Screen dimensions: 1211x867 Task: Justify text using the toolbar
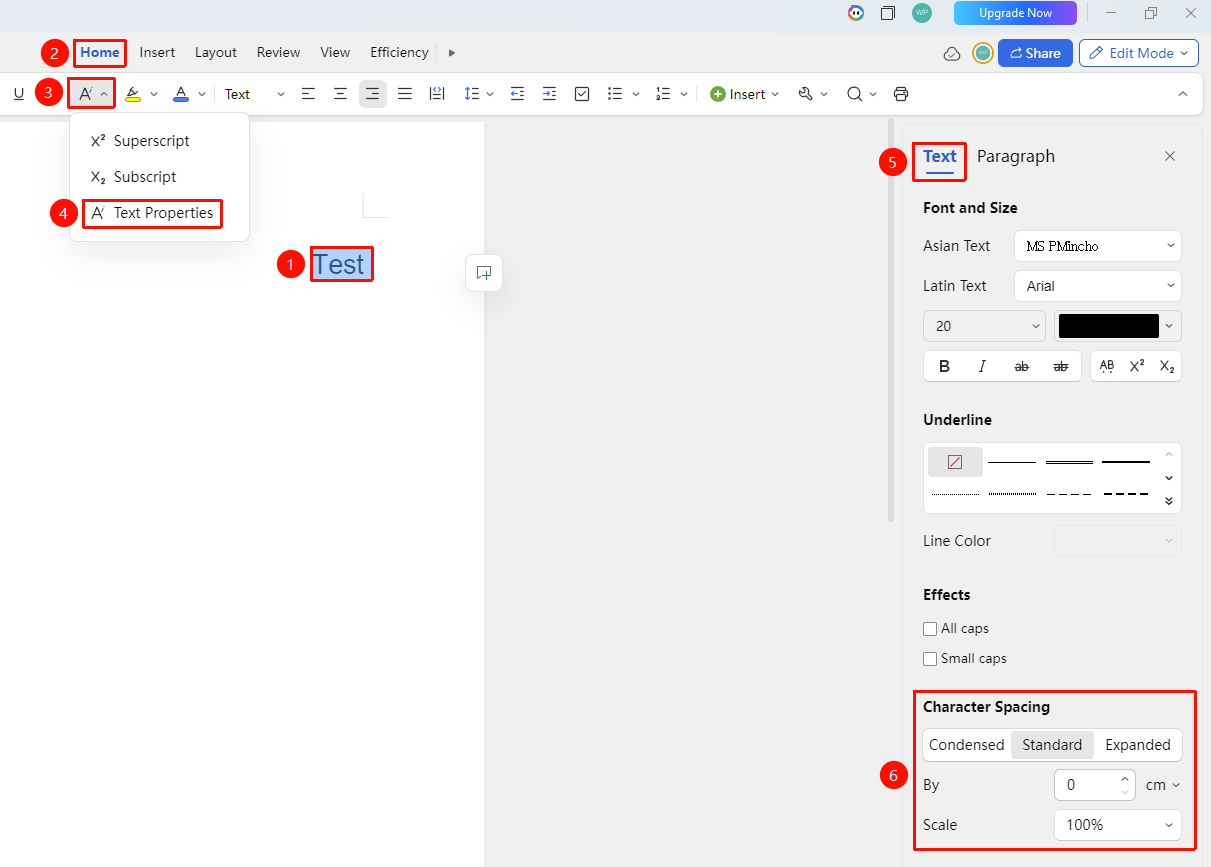tap(405, 94)
